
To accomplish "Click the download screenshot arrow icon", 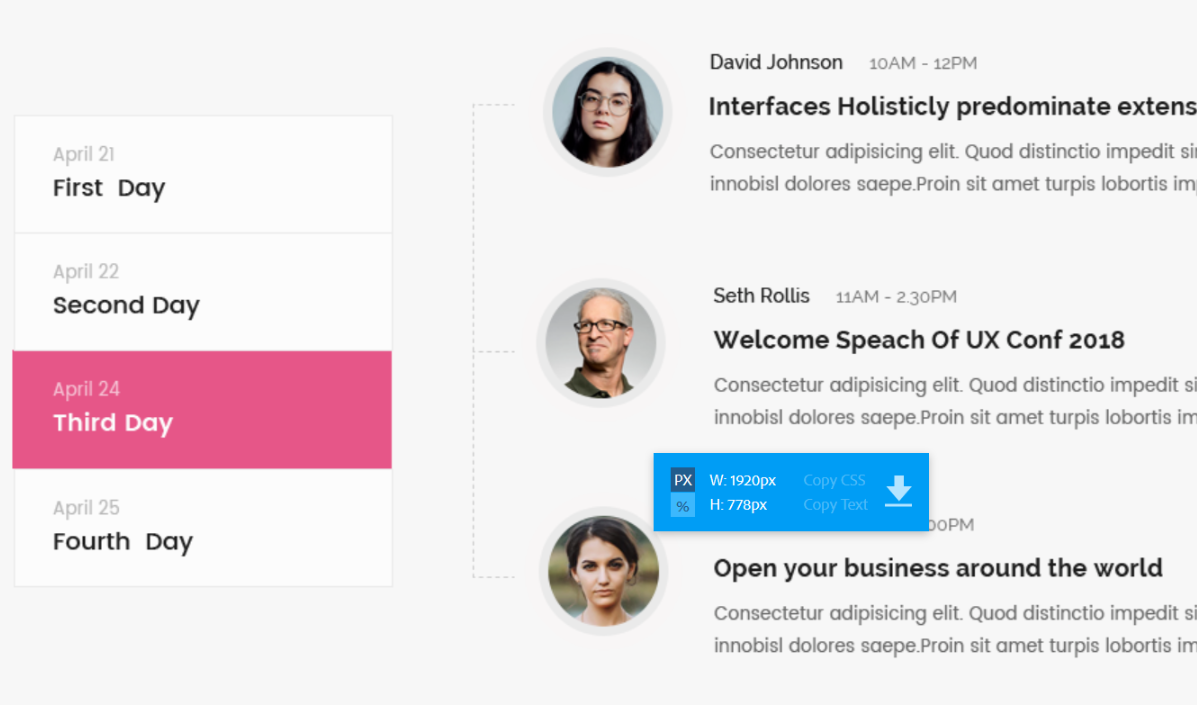I will coord(898,490).
